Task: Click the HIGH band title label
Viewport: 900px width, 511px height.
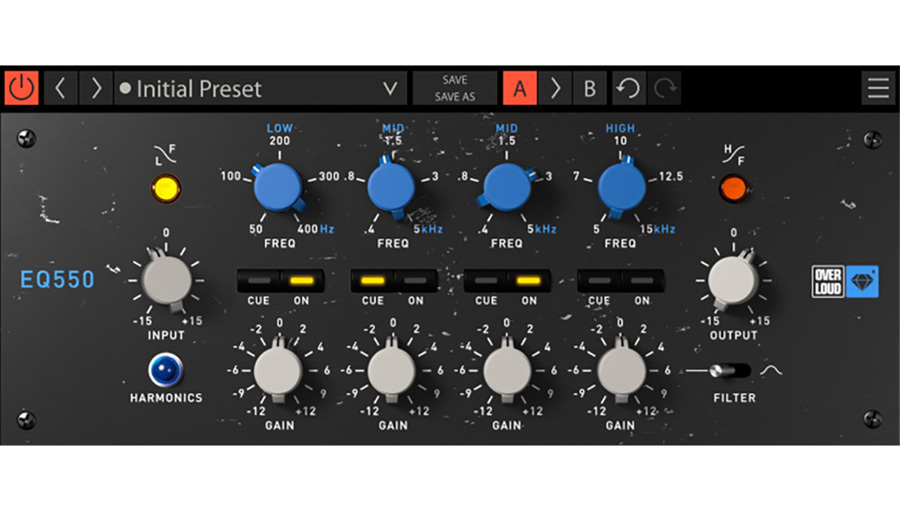Action: [620, 128]
